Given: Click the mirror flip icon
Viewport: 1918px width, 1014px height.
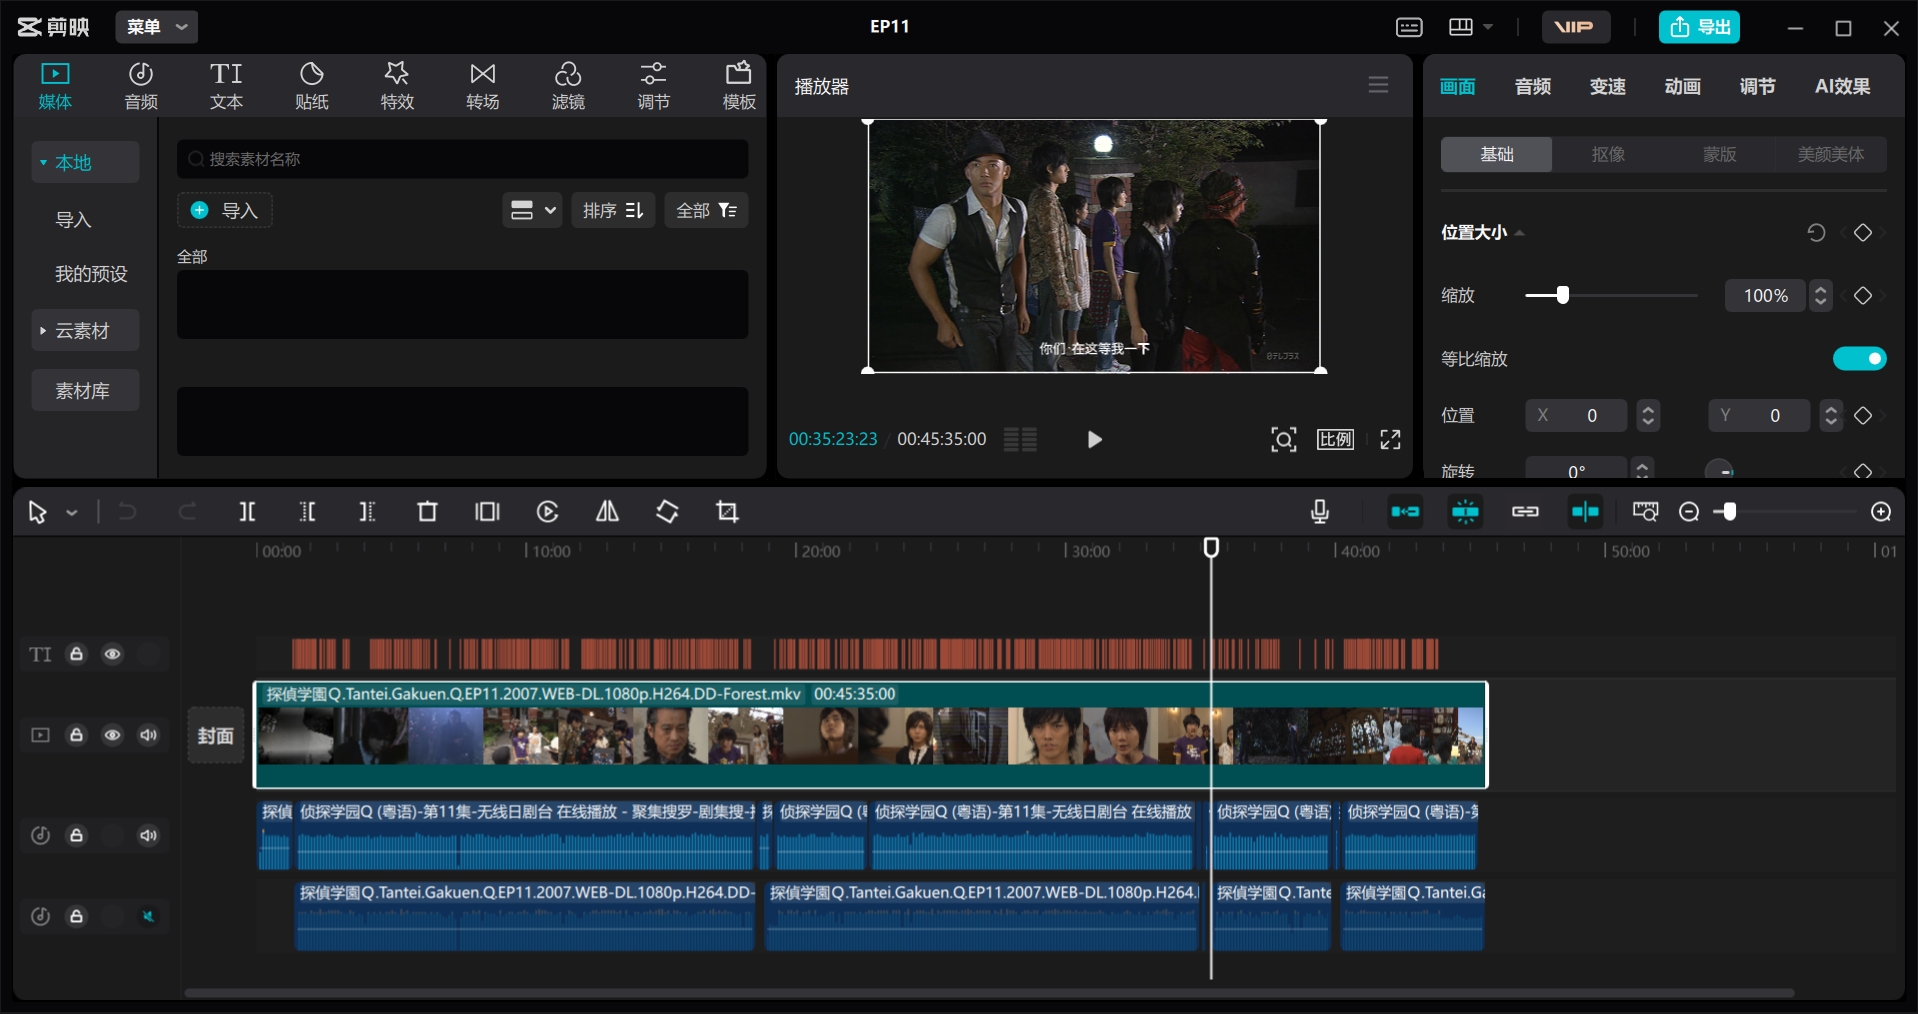Looking at the screenshot, I should pyautogui.click(x=607, y=512).
